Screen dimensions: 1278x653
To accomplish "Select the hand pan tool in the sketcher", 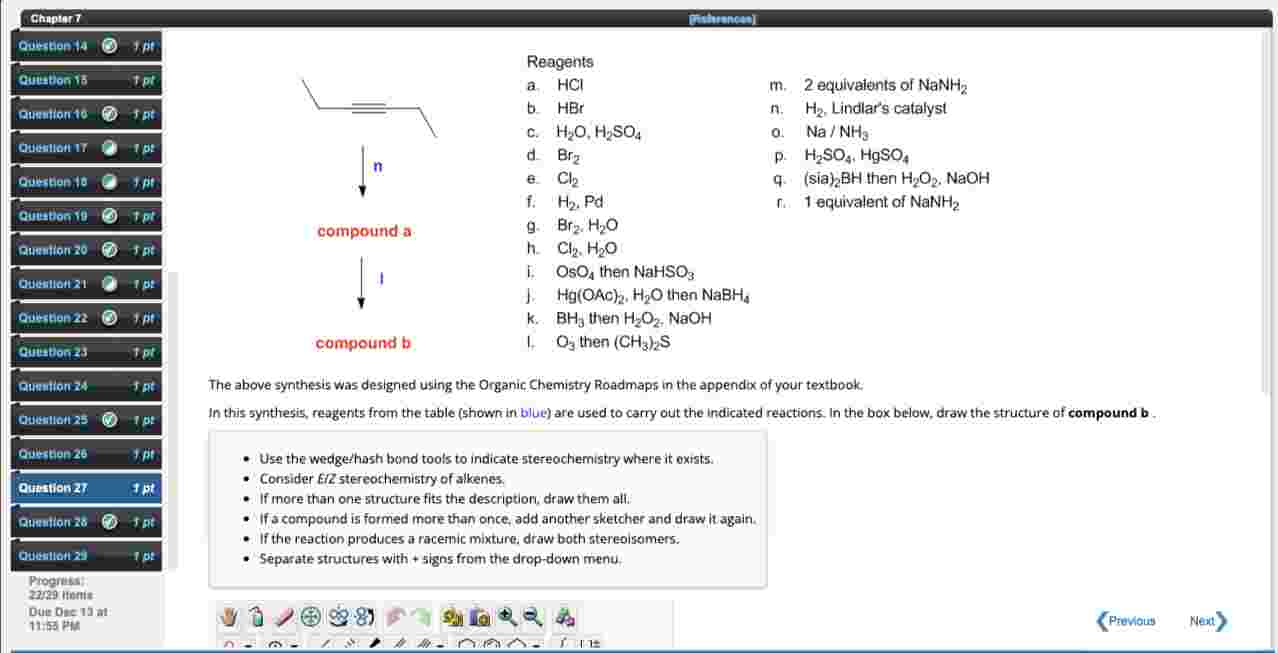I will point(228,618).
